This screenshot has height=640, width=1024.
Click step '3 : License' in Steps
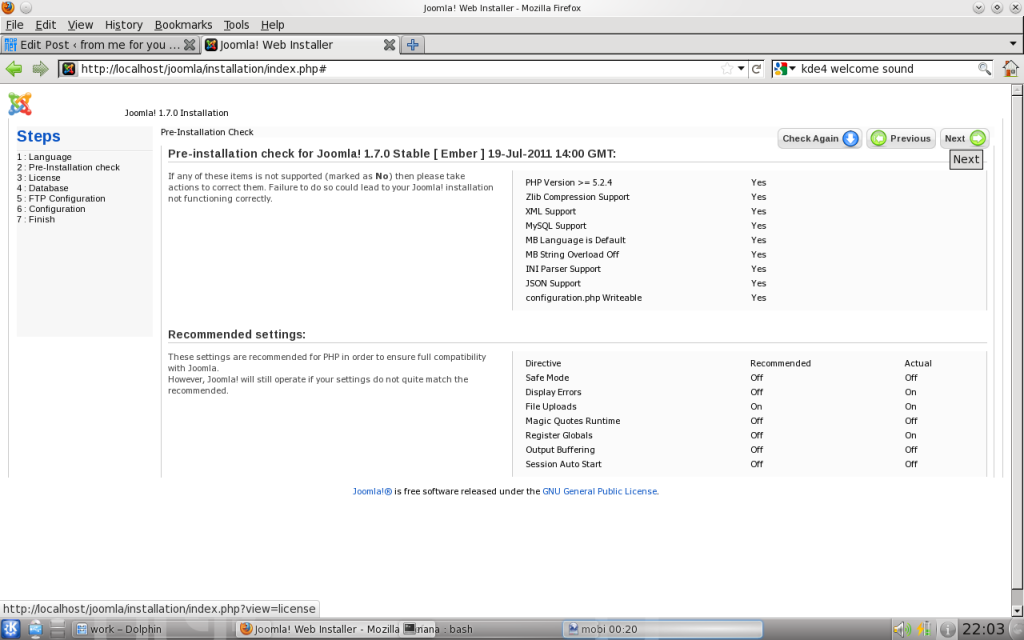(39, 178)
